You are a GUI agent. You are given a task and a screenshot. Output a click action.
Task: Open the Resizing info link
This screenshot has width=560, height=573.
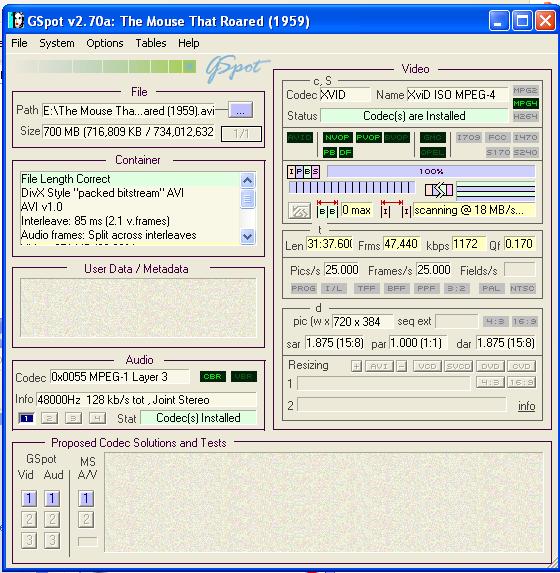[x=526, y=406]
